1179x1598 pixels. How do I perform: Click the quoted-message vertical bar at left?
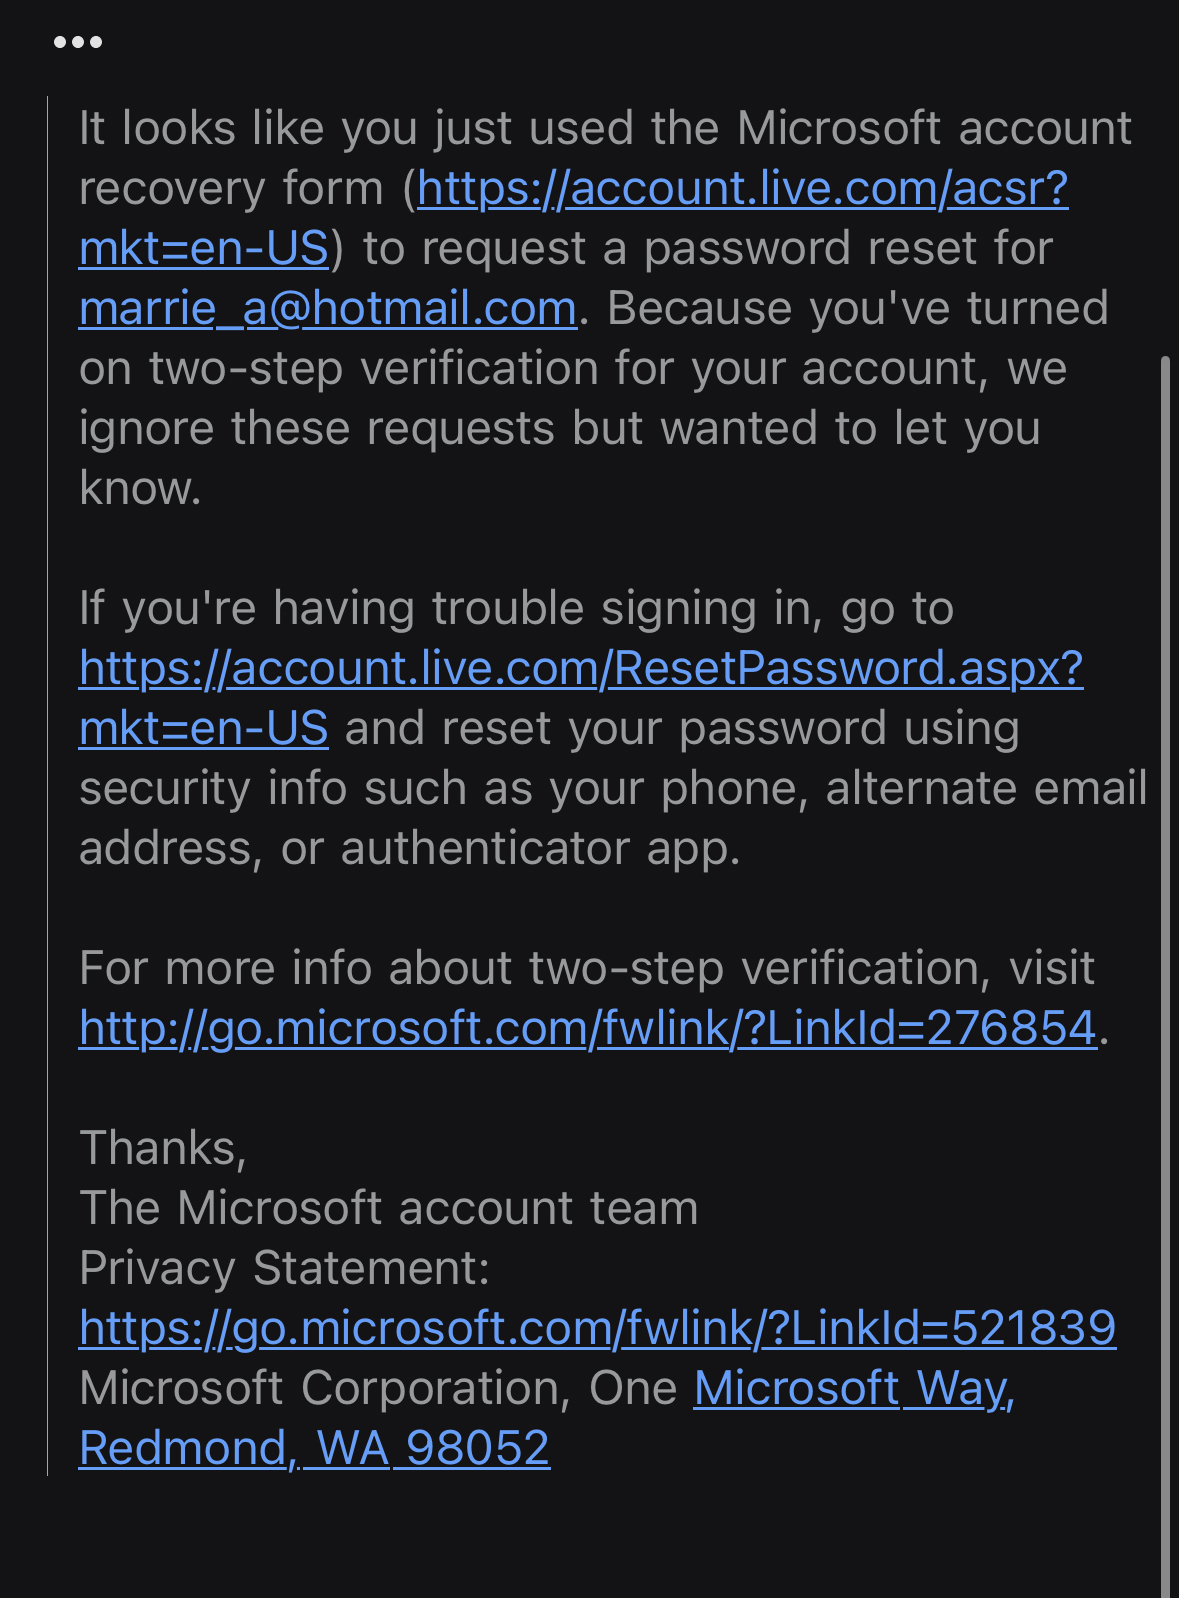pos(48,786)
